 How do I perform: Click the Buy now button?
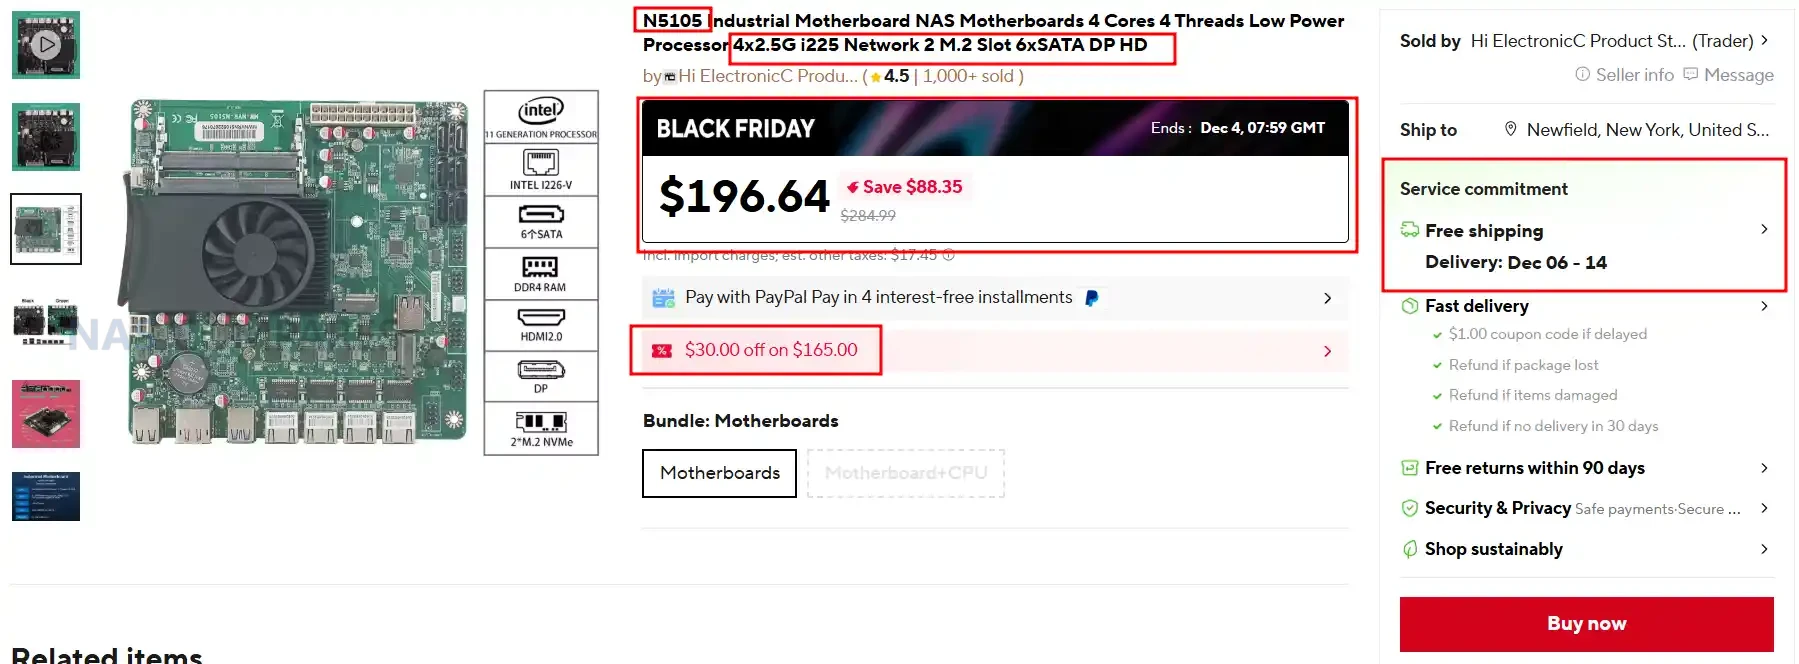[1586, 624]
